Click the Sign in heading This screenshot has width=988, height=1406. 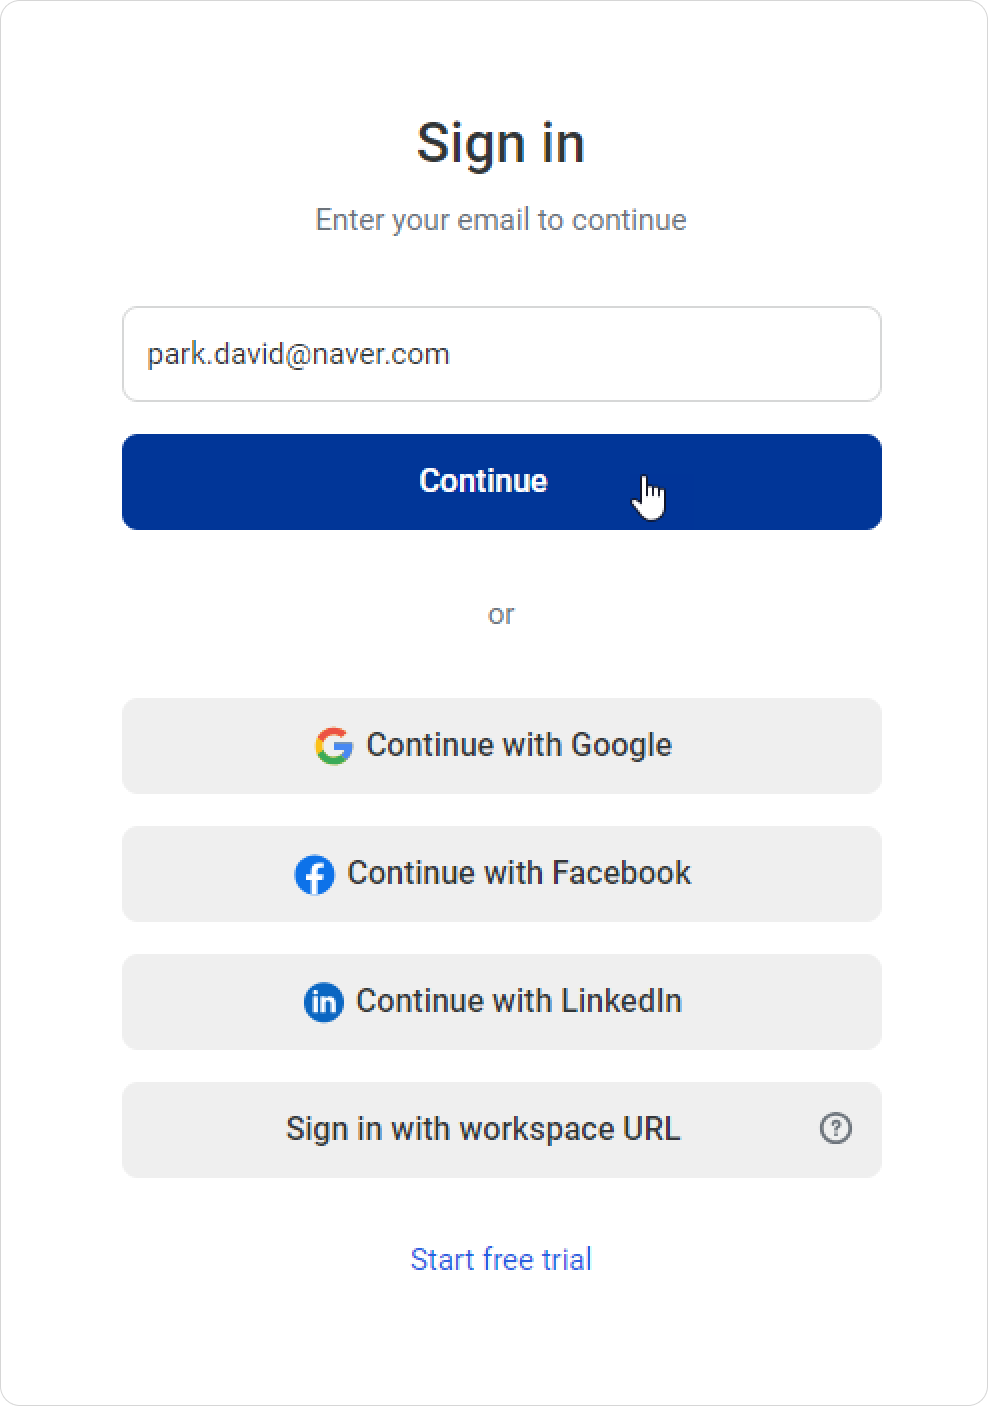point(501,143)
